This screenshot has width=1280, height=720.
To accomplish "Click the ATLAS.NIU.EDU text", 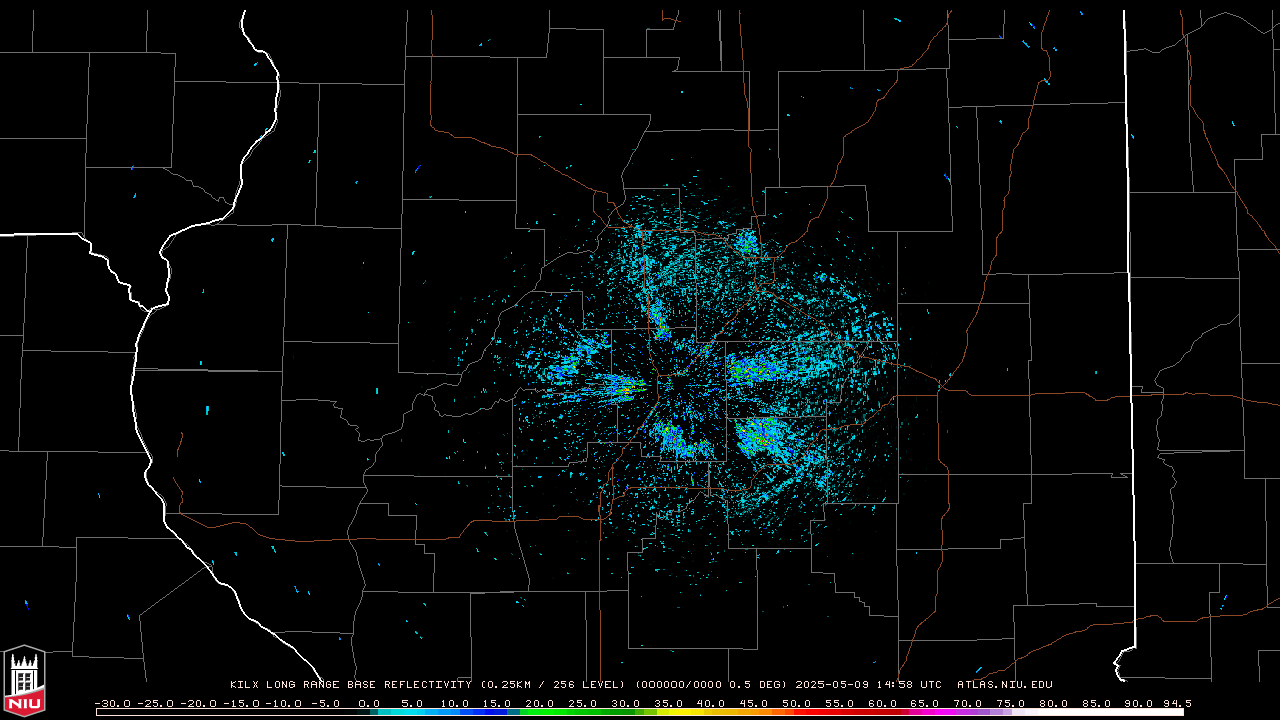I will tap(1004, 685).
